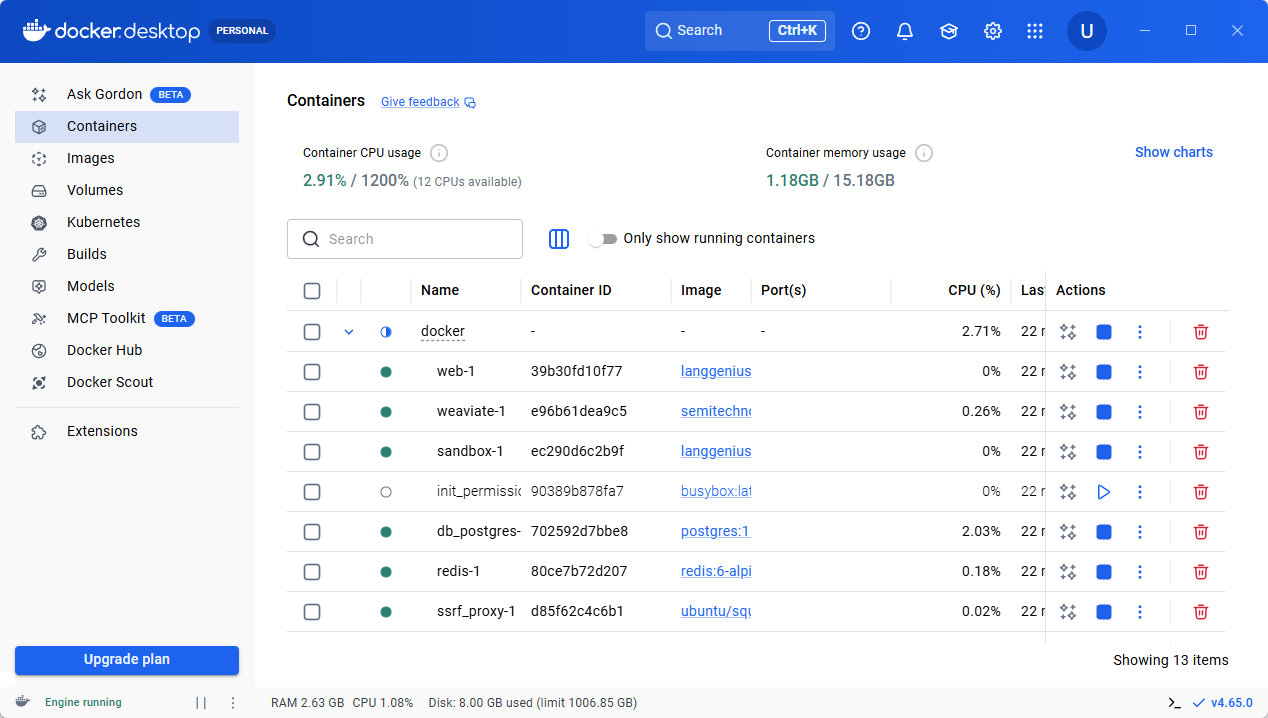Open more actions for web-1

coord(1140,372)
